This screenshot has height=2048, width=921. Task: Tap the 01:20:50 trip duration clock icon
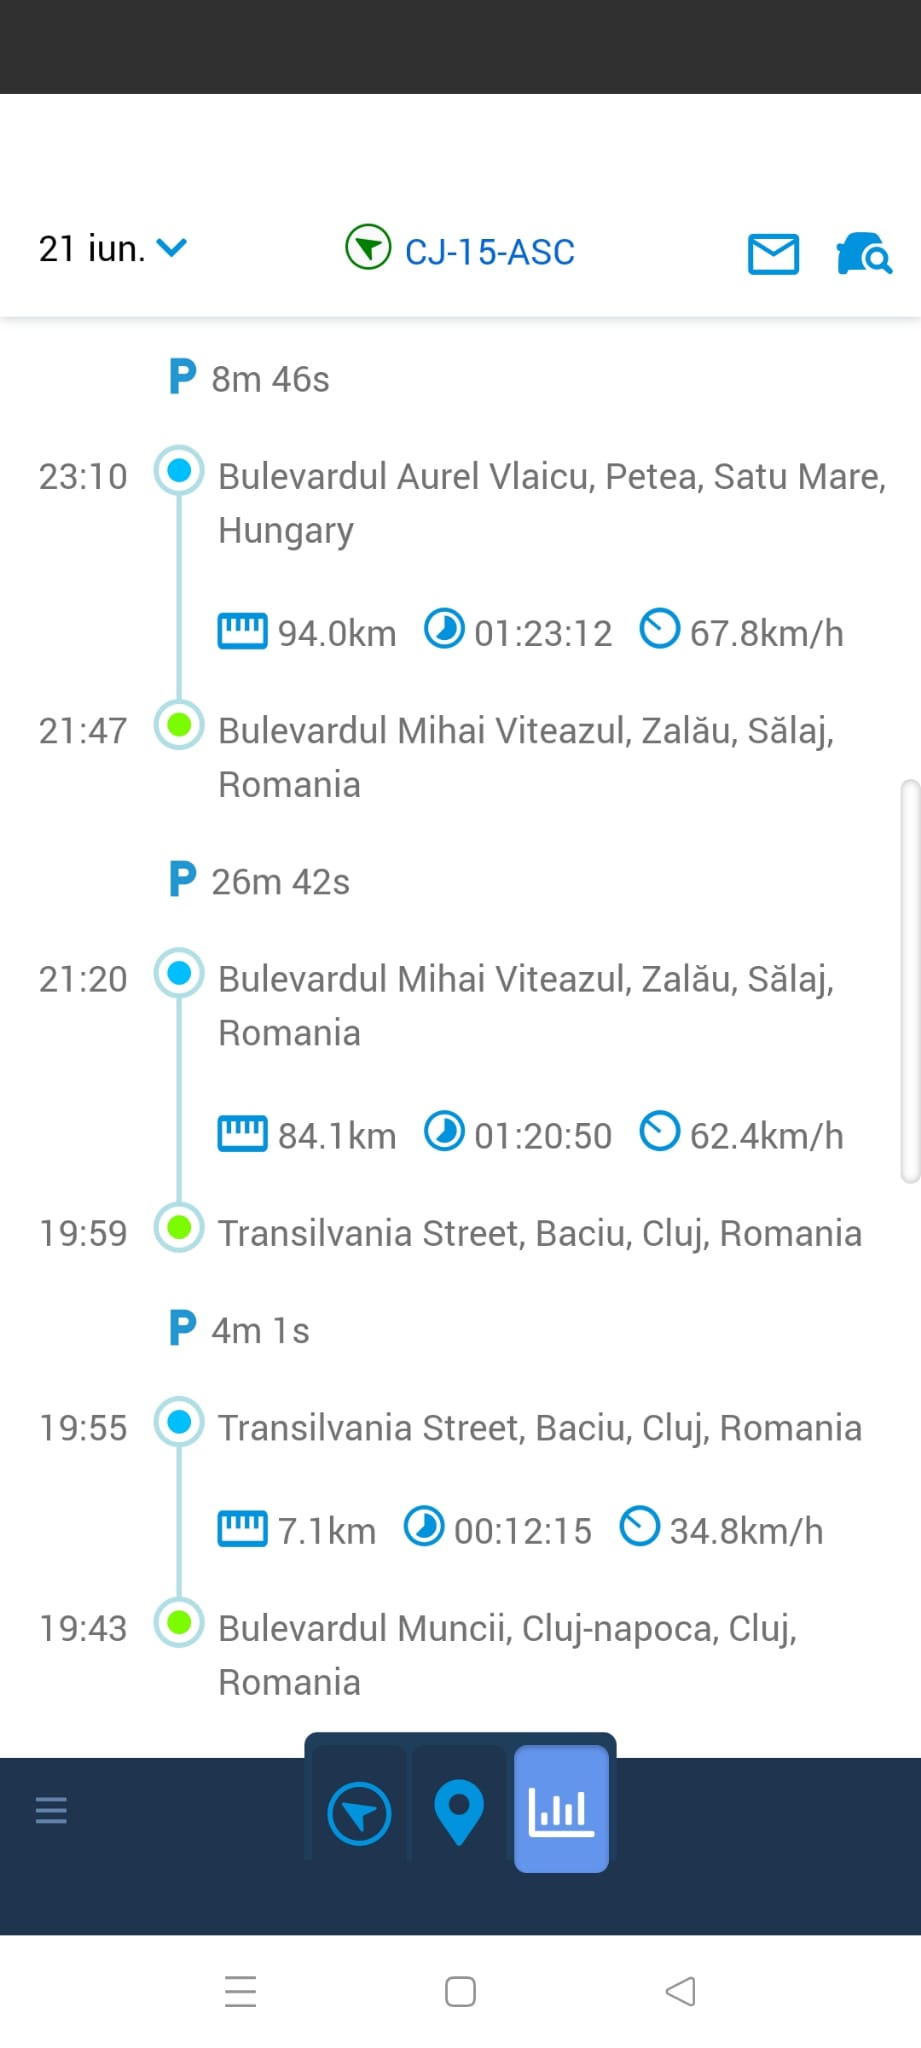[x=444, y=1132]
